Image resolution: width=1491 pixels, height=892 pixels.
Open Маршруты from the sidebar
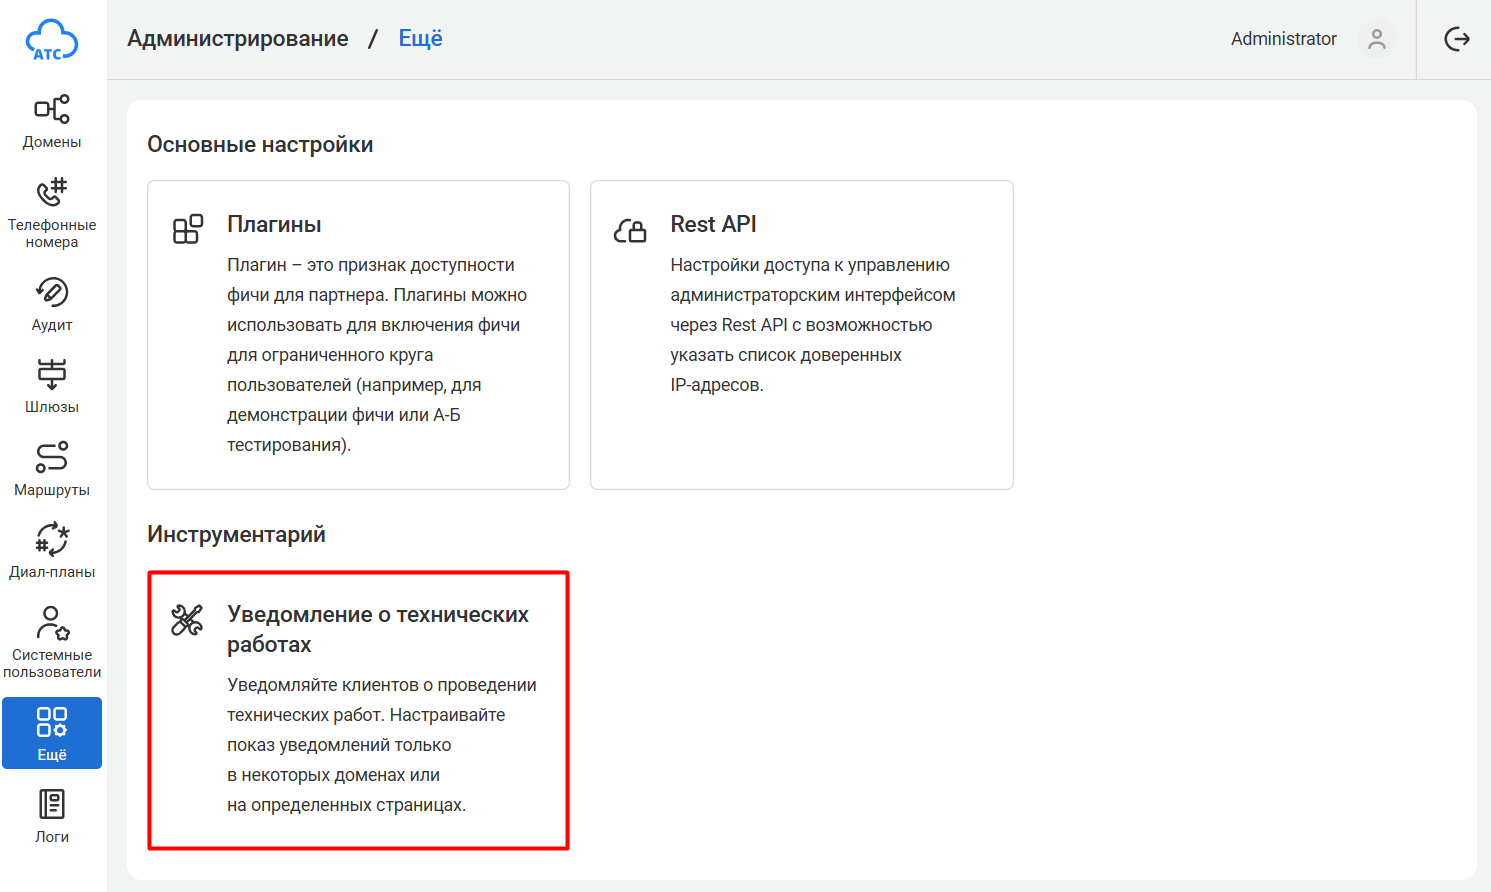[x=52, y=469]
